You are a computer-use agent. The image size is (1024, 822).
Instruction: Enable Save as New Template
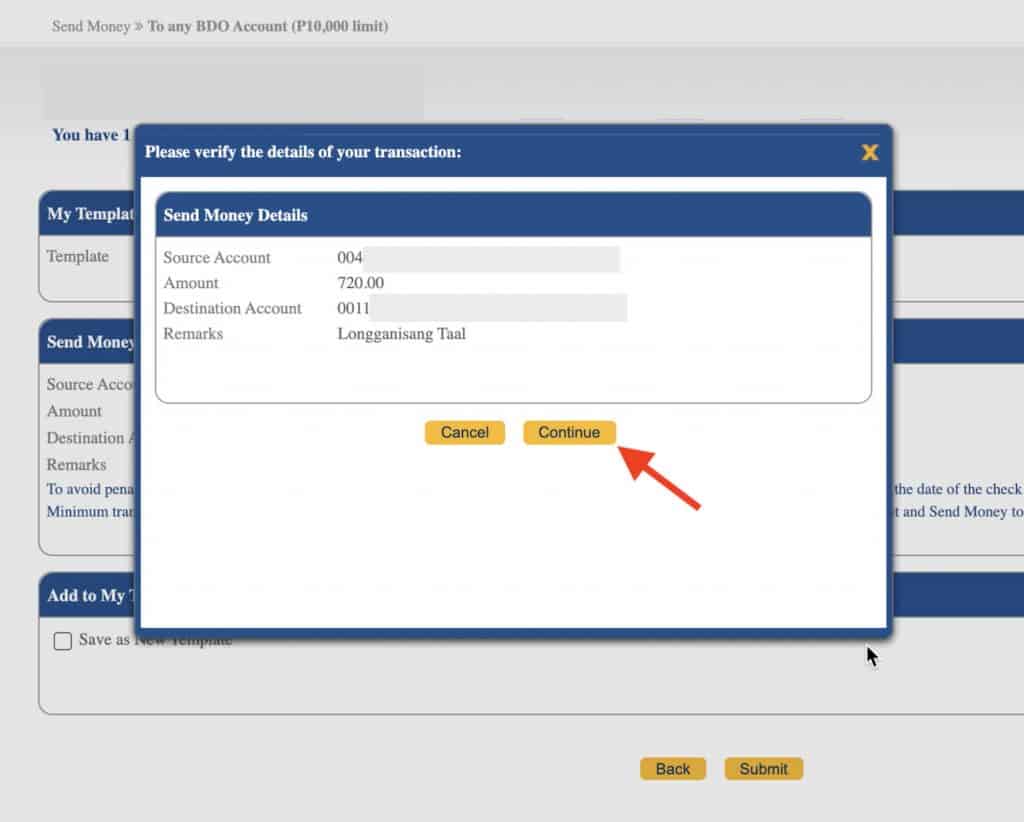(x=63, y=640)
